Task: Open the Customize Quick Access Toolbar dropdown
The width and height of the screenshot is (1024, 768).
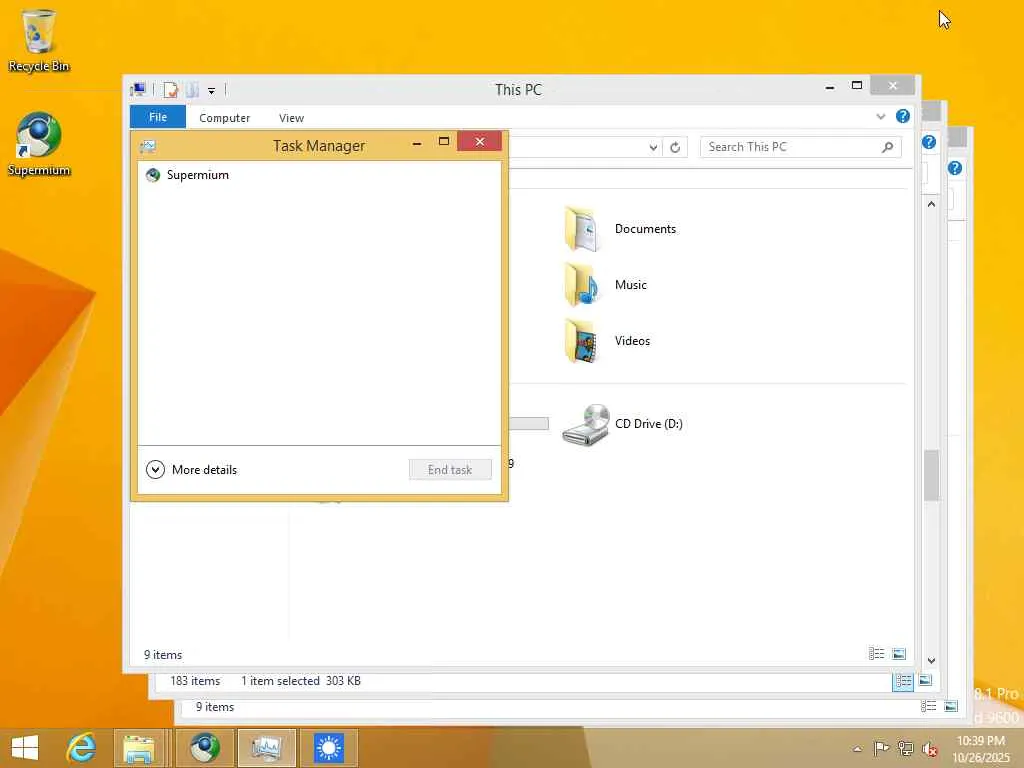Action: click(212, 91)
